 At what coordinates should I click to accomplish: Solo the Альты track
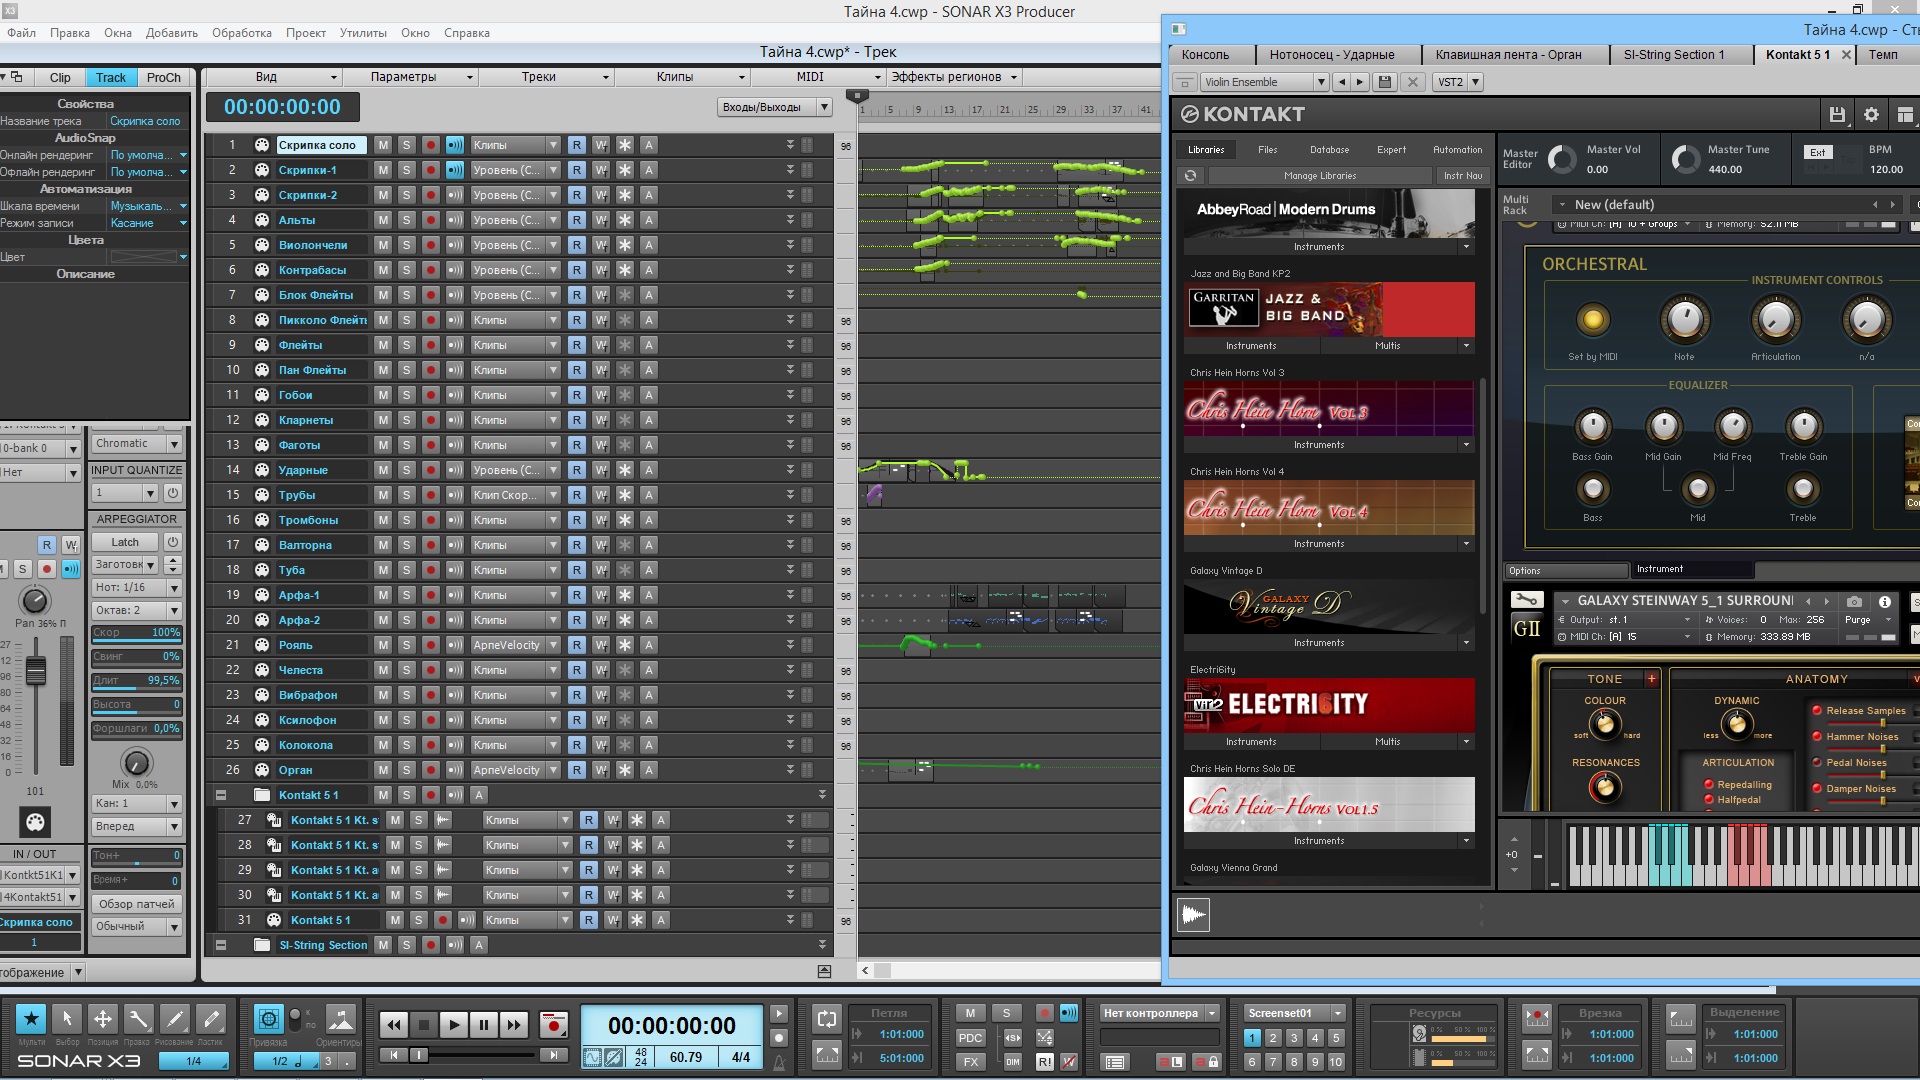pos(407,220)
